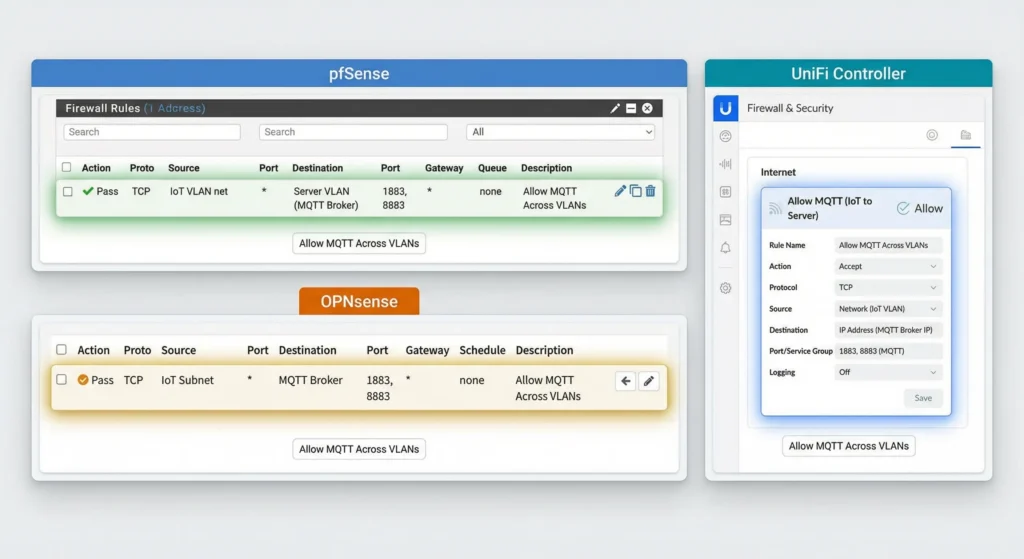Click 'Allow MQTT (IoT to Server)' card title

(x=829, y=208)
